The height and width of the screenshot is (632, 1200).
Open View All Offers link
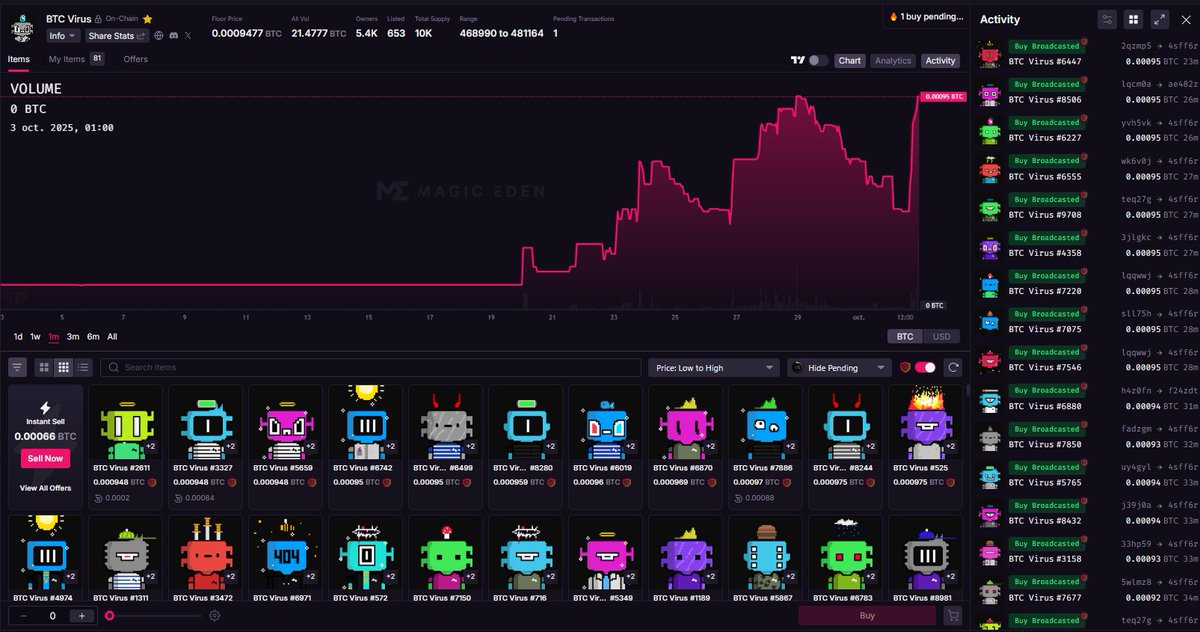46,488
